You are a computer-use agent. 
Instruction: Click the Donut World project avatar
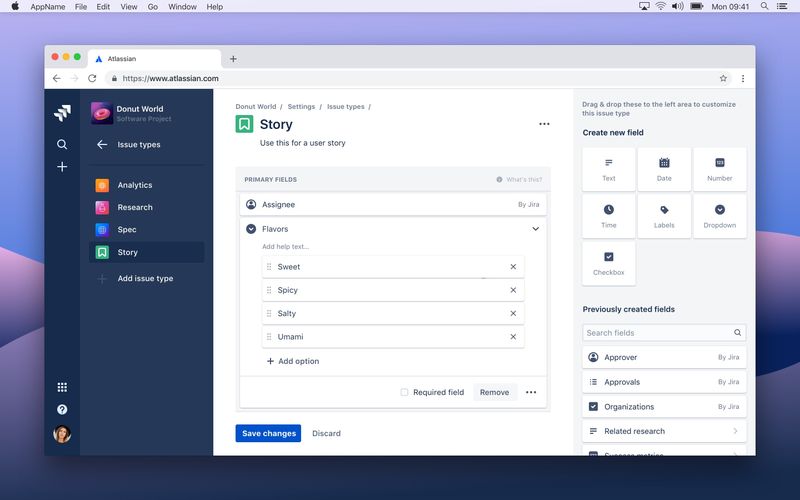point(102,113)
